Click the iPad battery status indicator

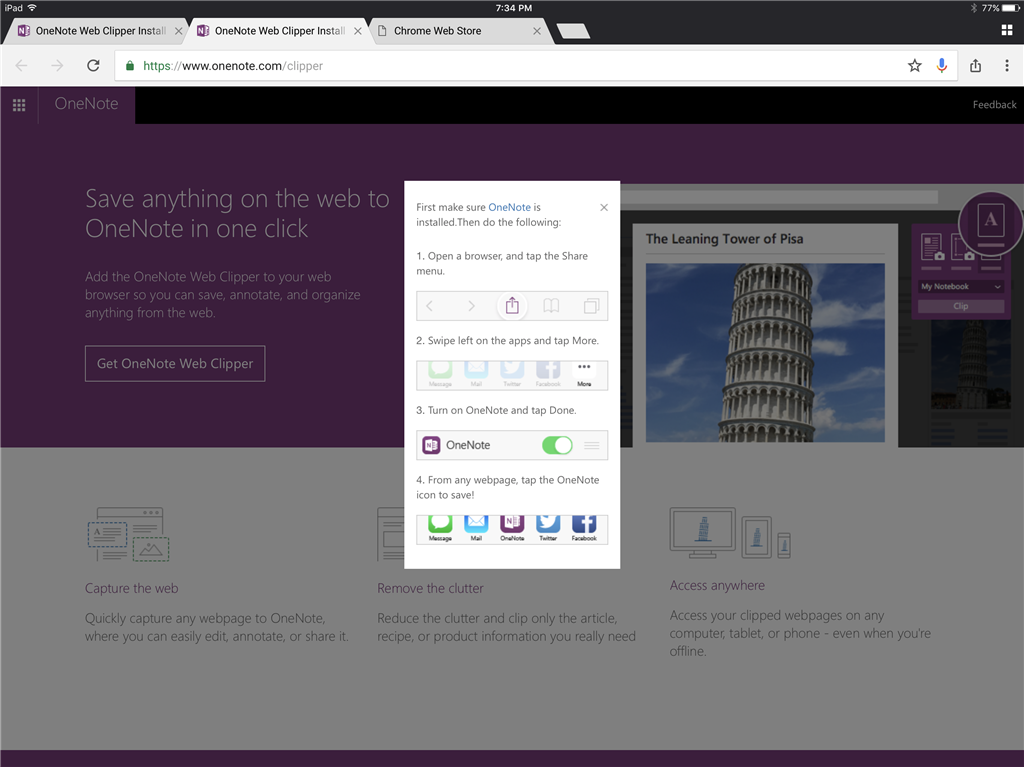click(x=1000, y=8)
